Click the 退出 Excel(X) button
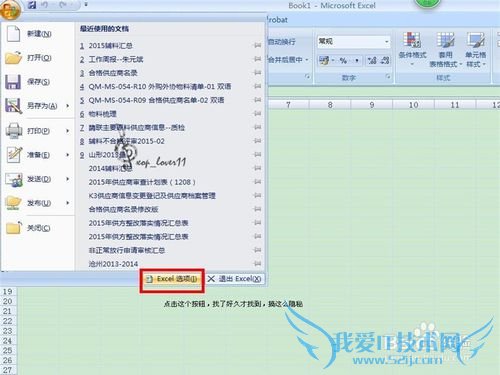Screen dimensions: 500x375 234,279
